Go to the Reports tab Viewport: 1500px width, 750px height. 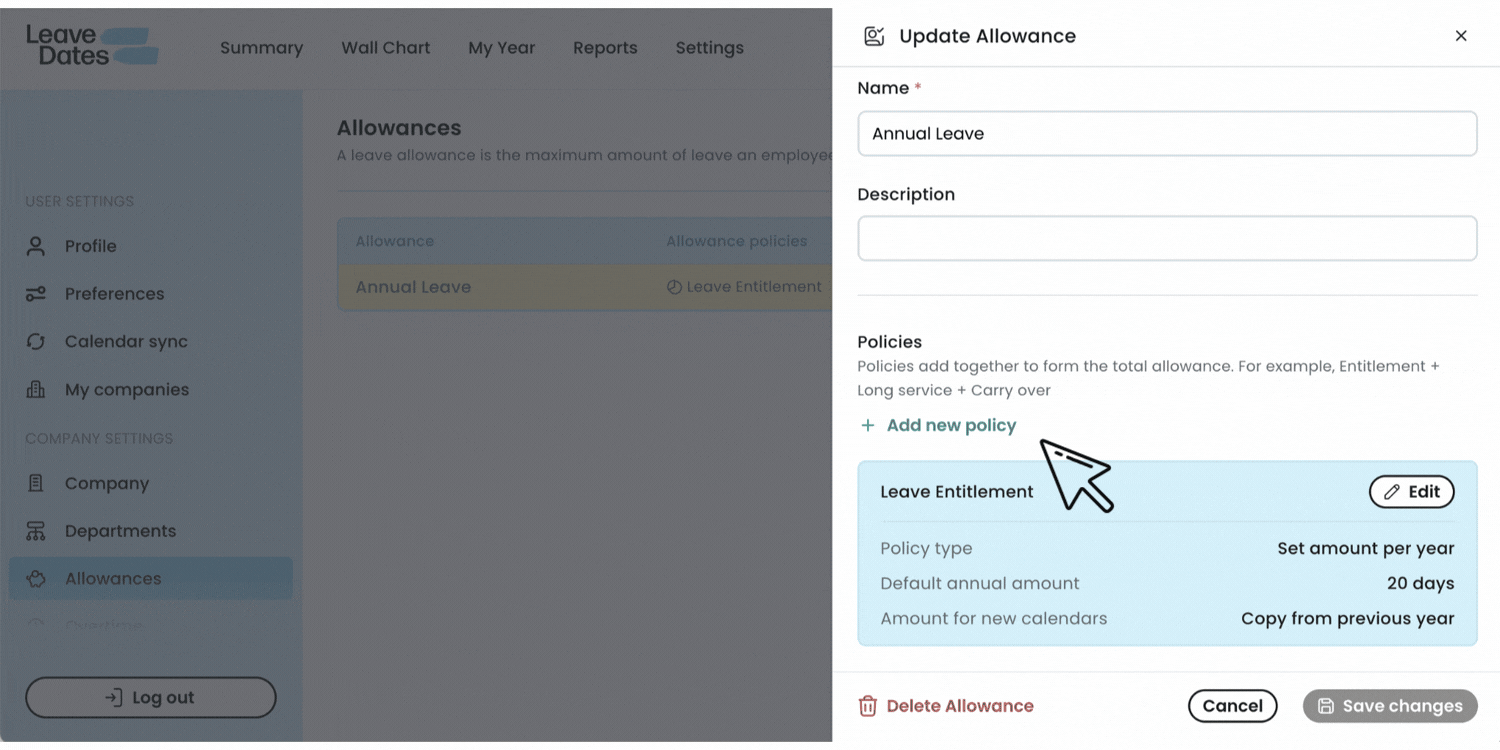(604, 48)
